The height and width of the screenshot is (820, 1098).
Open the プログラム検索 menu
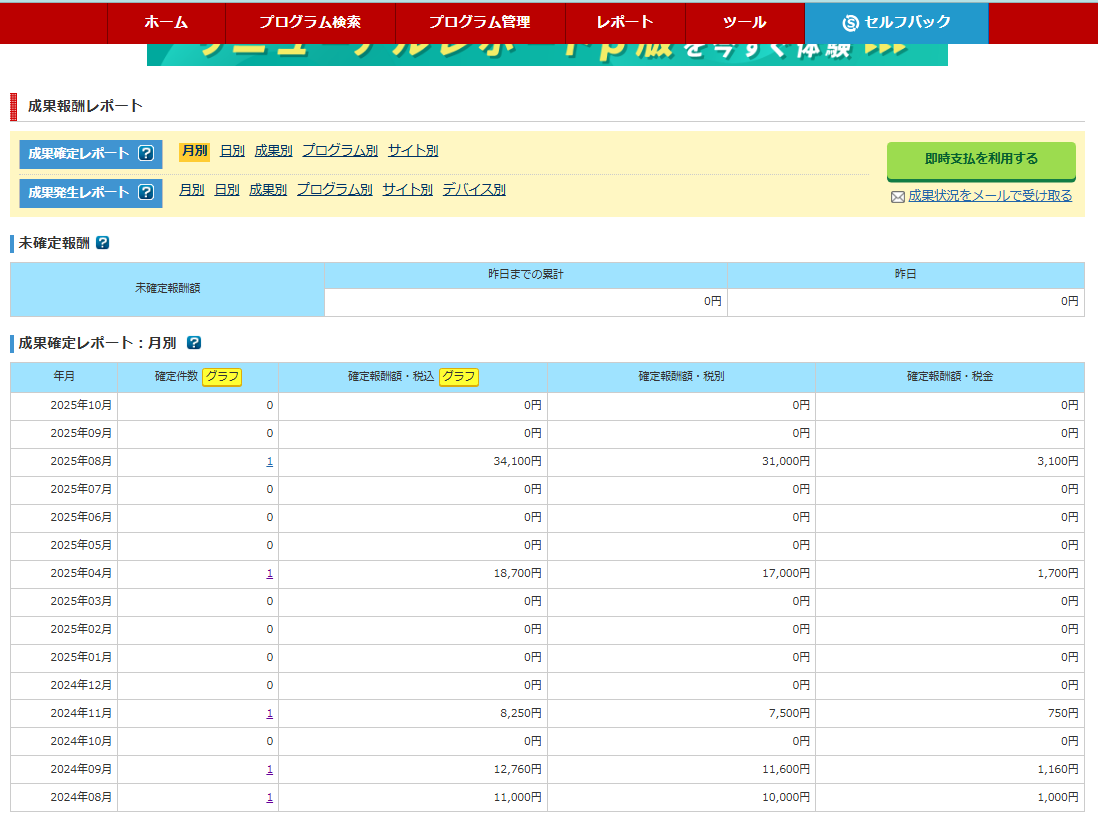310,22
